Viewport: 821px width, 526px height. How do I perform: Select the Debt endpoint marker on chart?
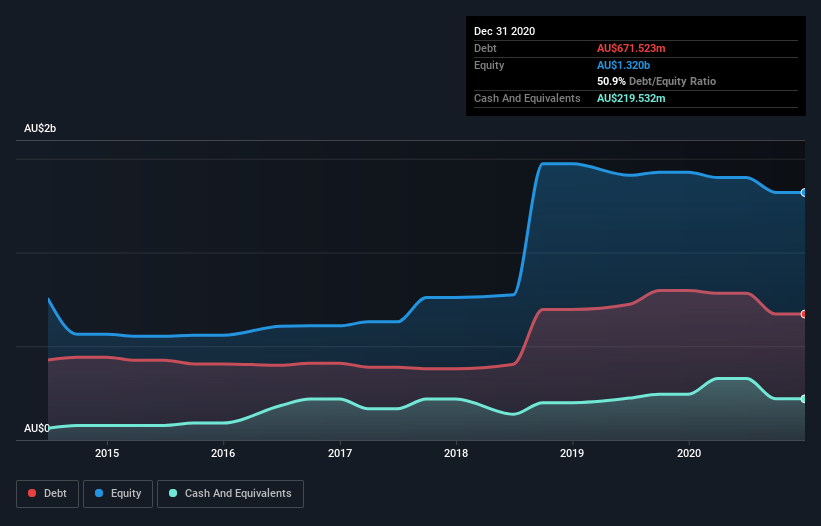tap(804, 314)
